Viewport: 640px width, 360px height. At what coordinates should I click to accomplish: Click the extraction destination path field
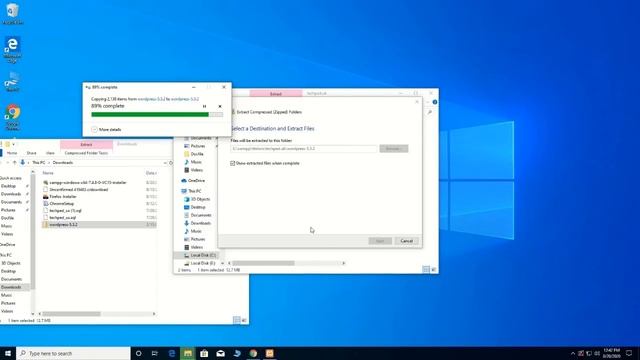click(x=303, y=149)
